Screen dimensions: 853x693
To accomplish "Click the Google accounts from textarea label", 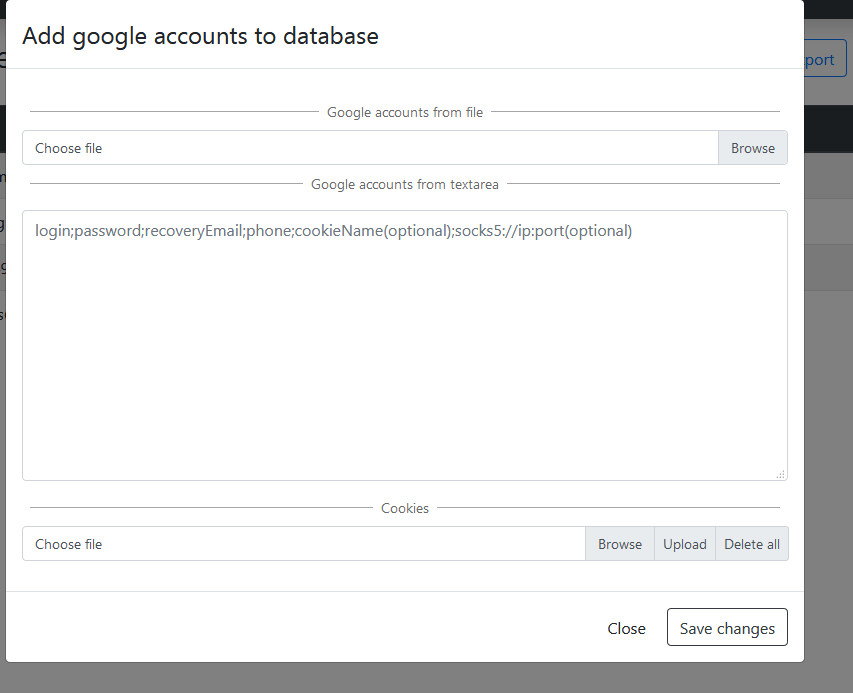I will [404, 184].
